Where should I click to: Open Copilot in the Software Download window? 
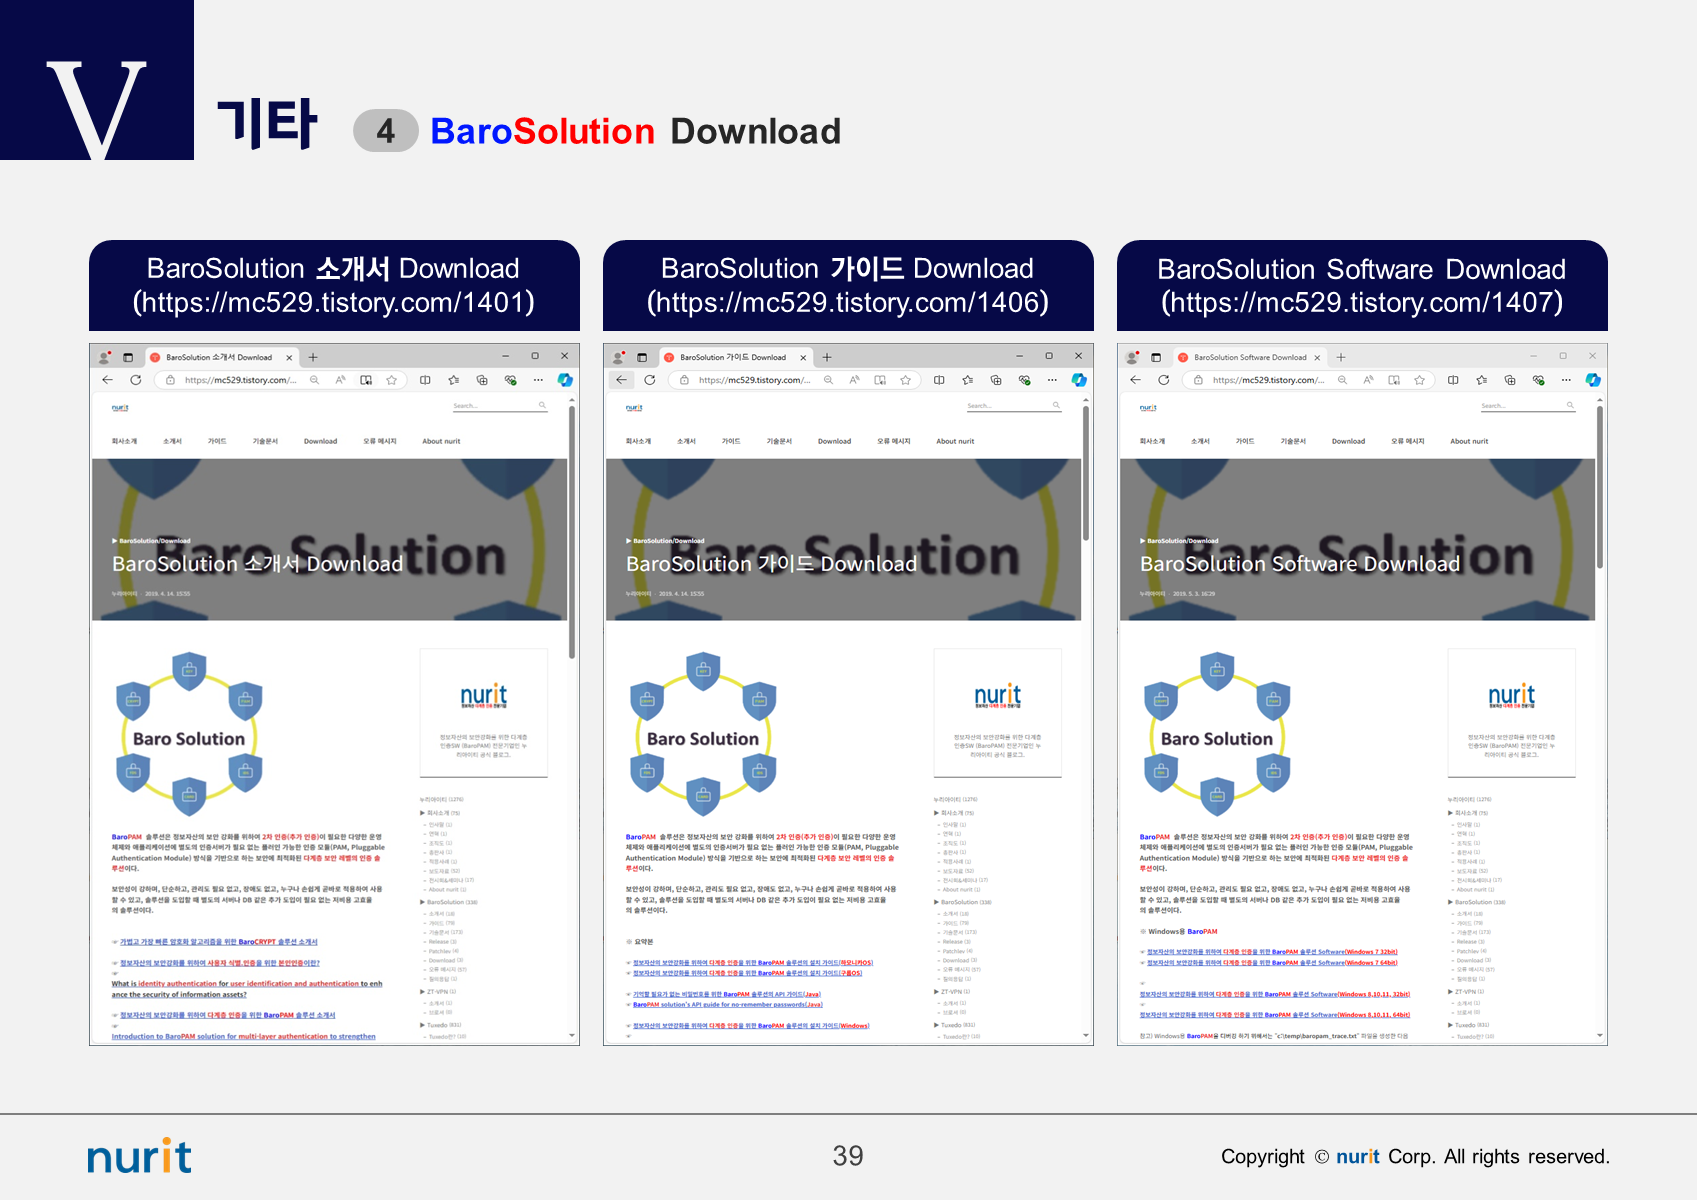(1593, 380)
